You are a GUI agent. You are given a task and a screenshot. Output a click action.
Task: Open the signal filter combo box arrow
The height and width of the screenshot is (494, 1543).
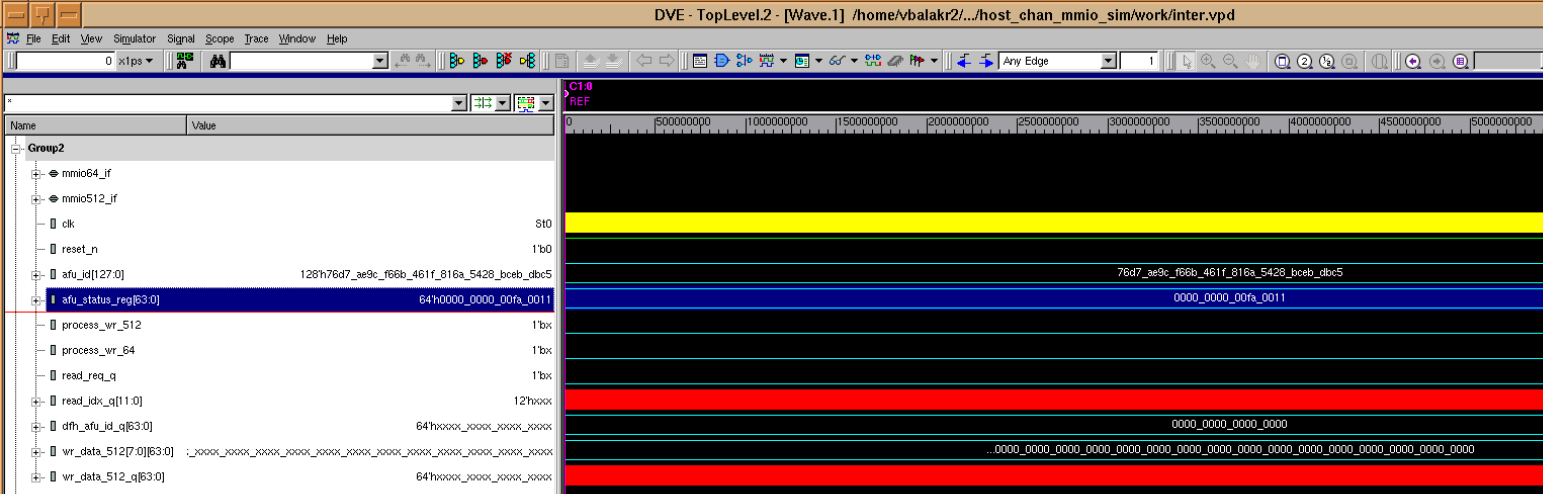click(x=459, y=103)
